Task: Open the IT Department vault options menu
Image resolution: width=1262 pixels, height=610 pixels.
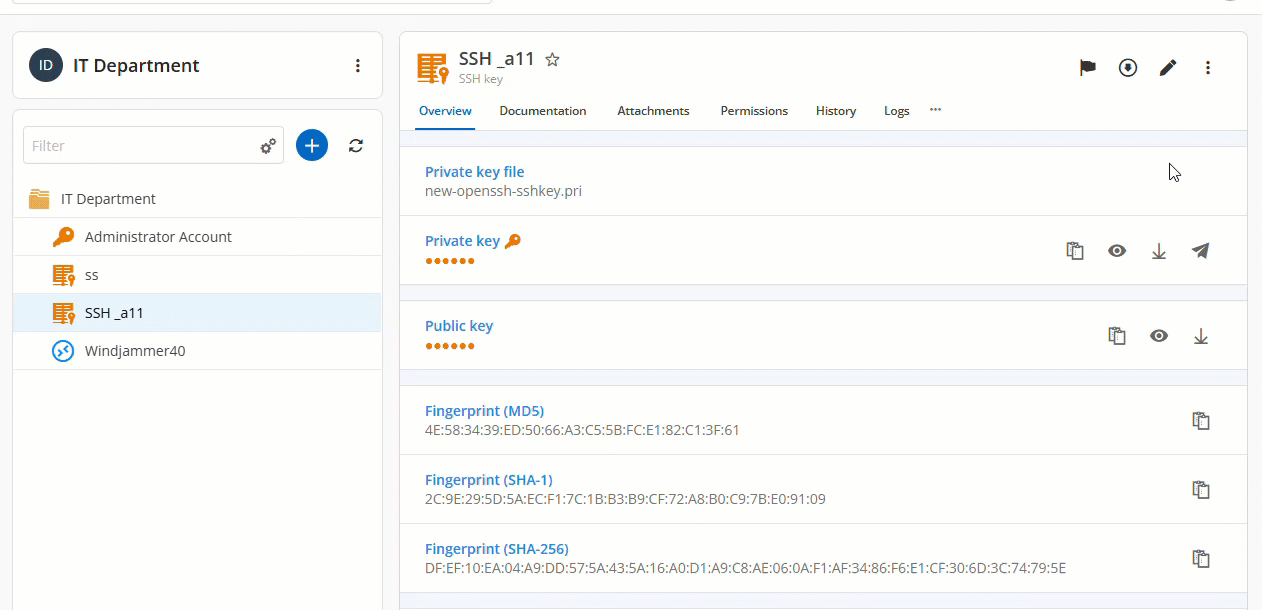Action: click(358, 66)
